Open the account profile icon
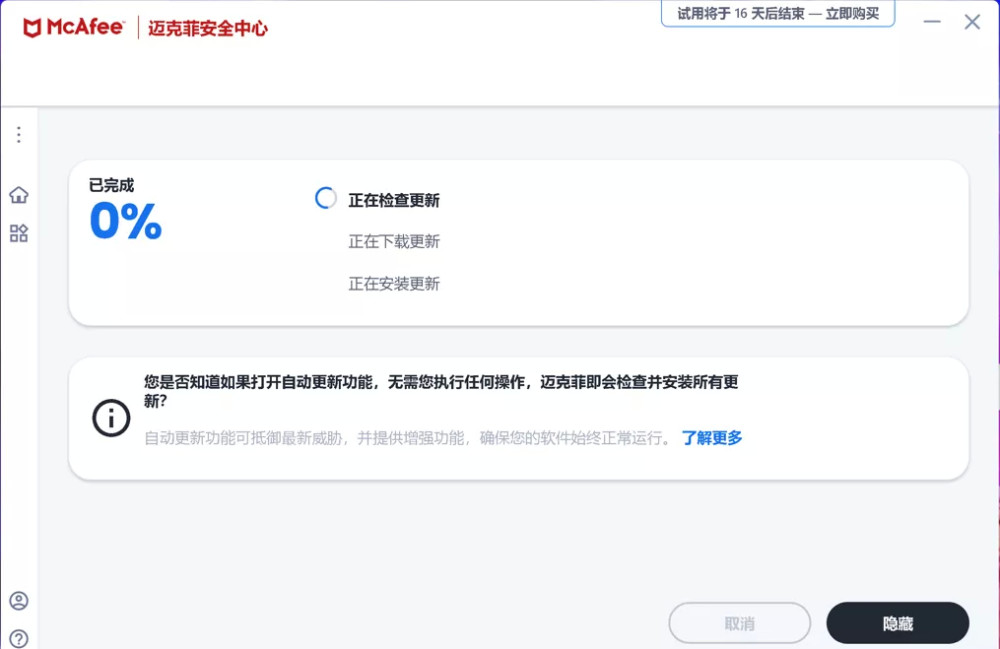The image size is (1000, 649). pos(19,601)
